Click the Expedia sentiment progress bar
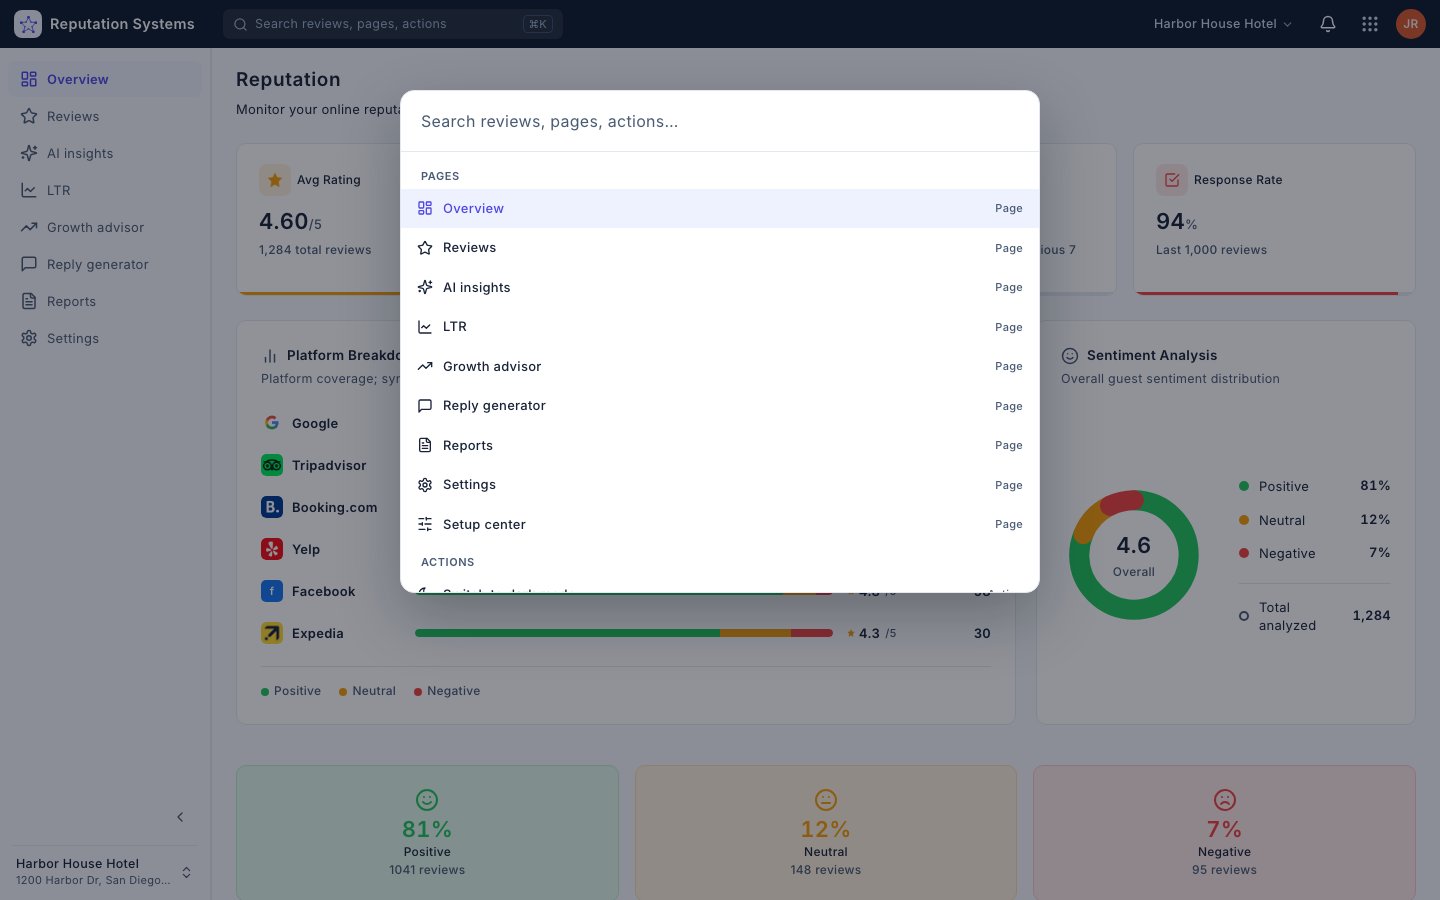This screenshot has width=1440, height=900. [624, 633]
